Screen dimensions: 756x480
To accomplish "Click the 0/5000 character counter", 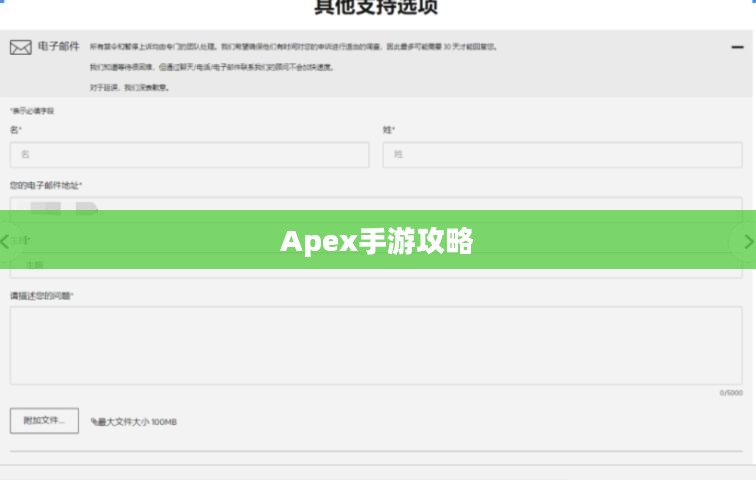I will [731, 393].
